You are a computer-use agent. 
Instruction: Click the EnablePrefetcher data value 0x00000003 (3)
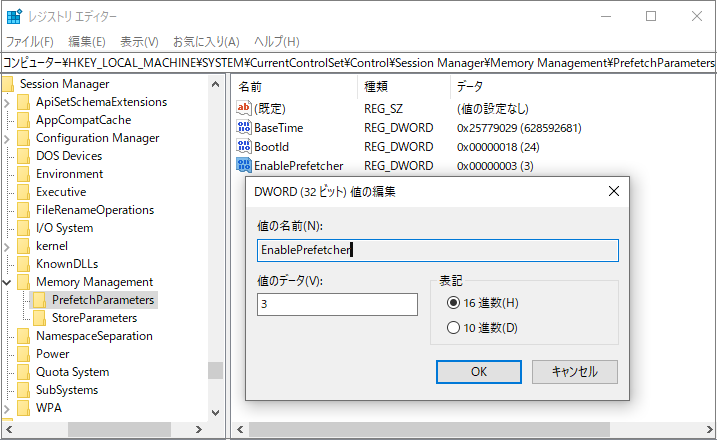pyautogui.click(x=495, y=166)
